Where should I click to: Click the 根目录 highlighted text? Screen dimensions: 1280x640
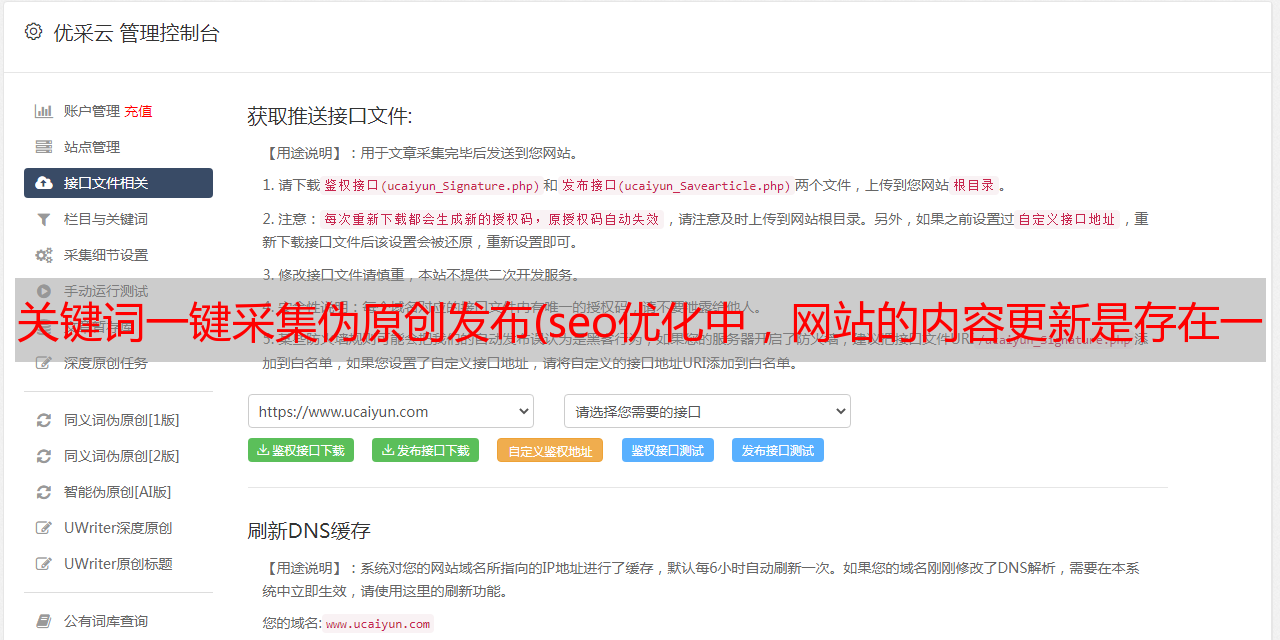pos(974,185)
